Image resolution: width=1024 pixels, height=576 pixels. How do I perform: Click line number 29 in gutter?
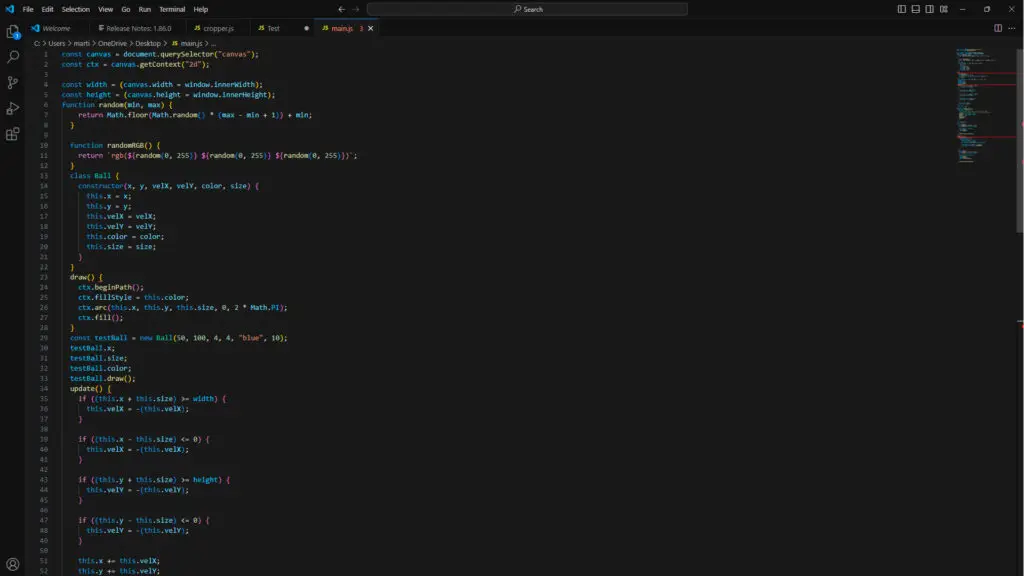coord(44,338)
